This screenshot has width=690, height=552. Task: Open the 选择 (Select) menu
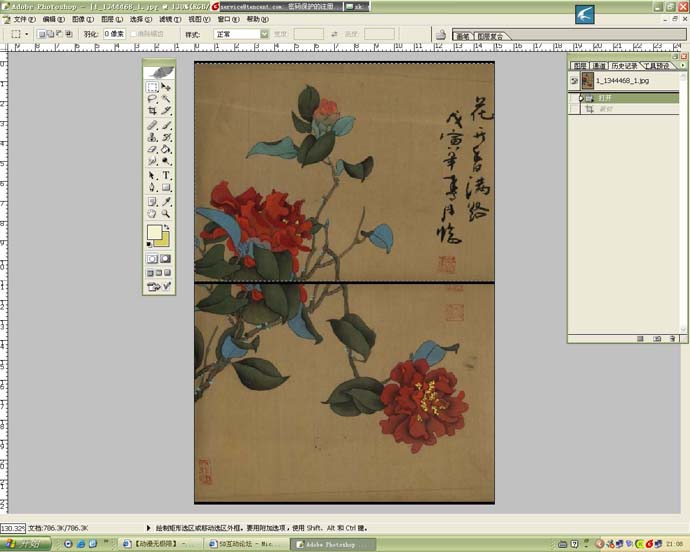click(x=140, y=19)
